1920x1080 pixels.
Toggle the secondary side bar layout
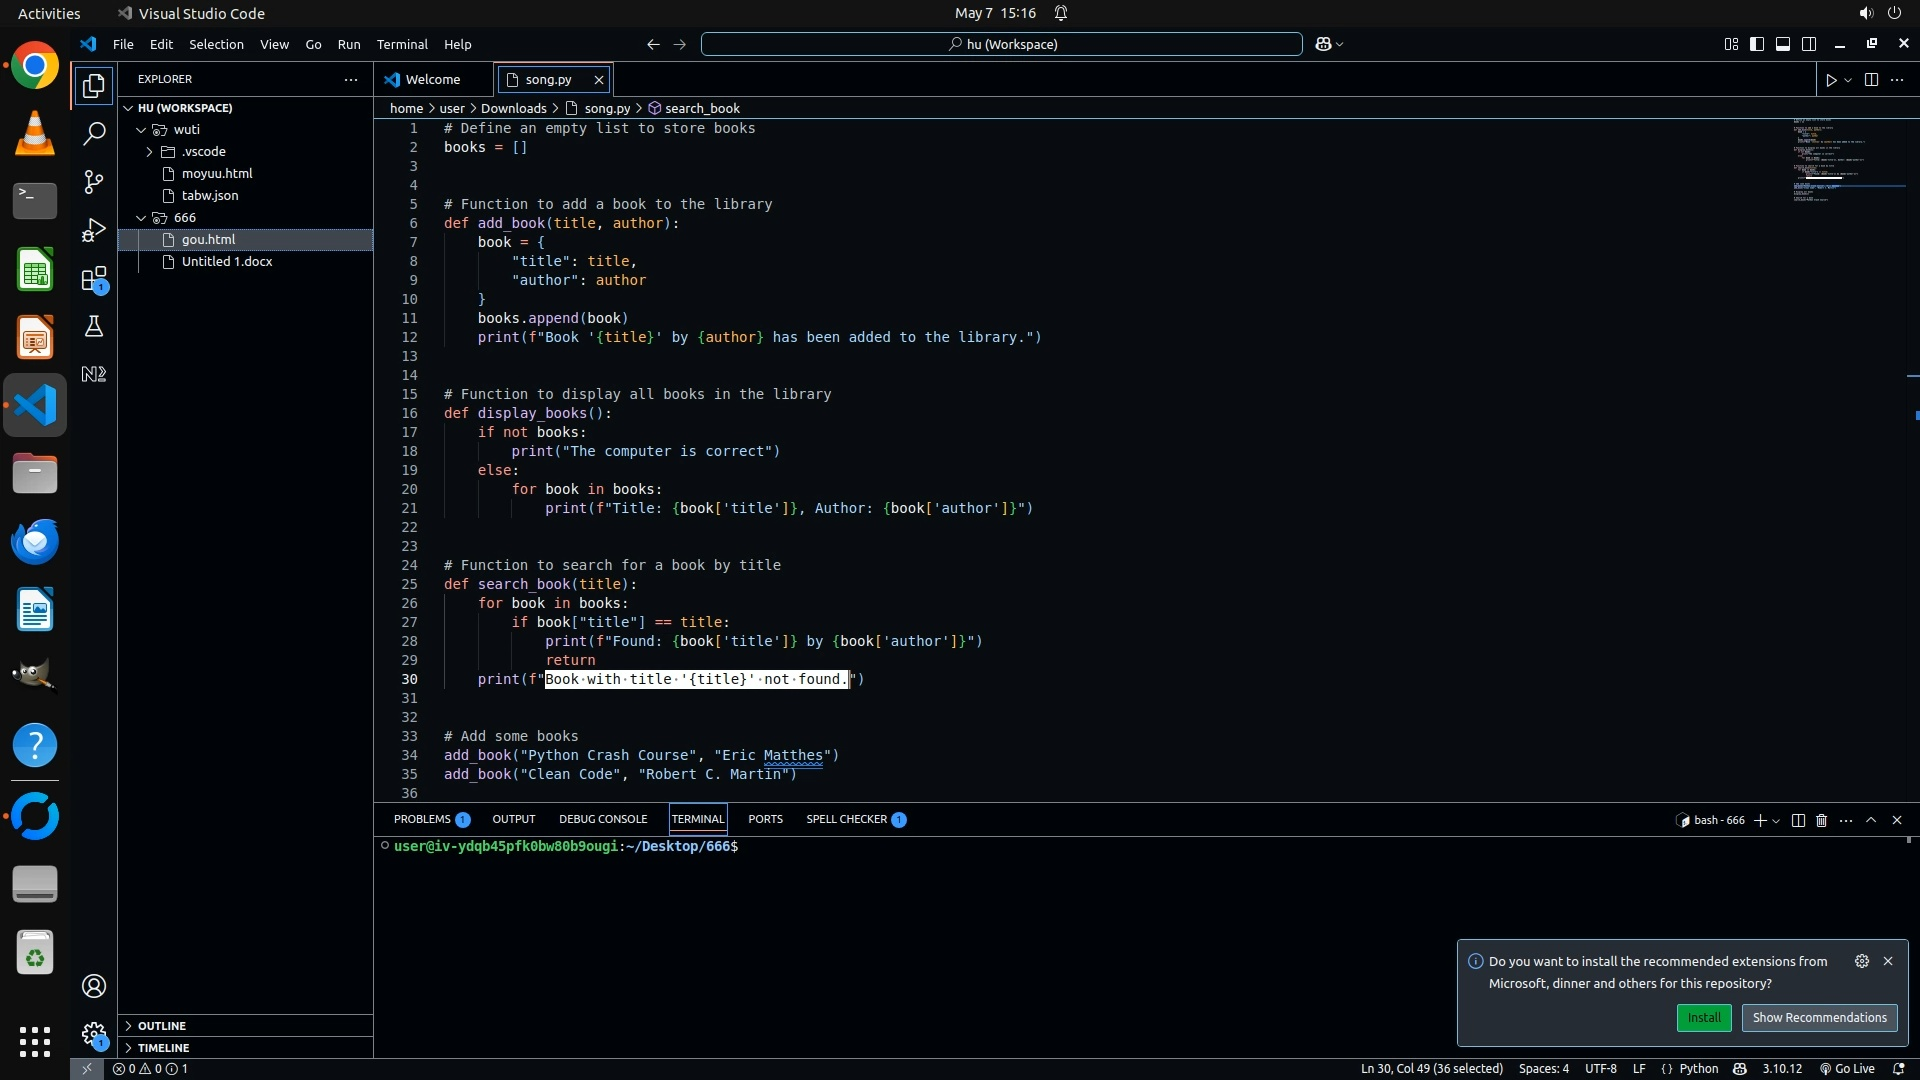pos(1809,44)
